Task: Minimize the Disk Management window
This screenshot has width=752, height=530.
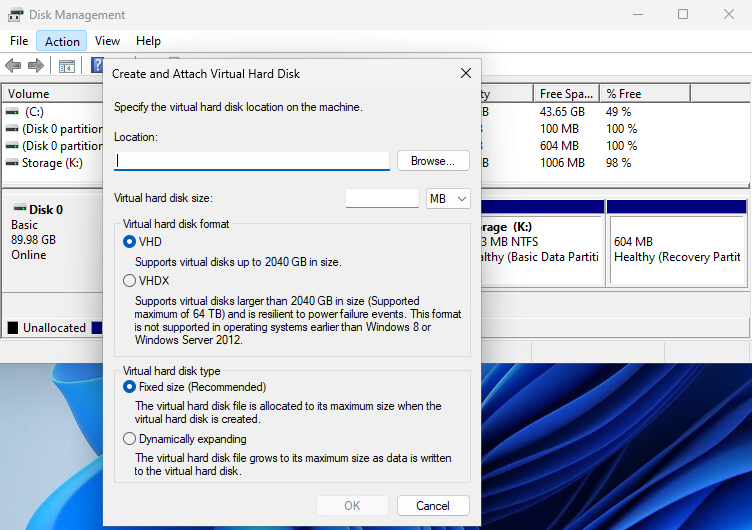Action: click(638, 14)
